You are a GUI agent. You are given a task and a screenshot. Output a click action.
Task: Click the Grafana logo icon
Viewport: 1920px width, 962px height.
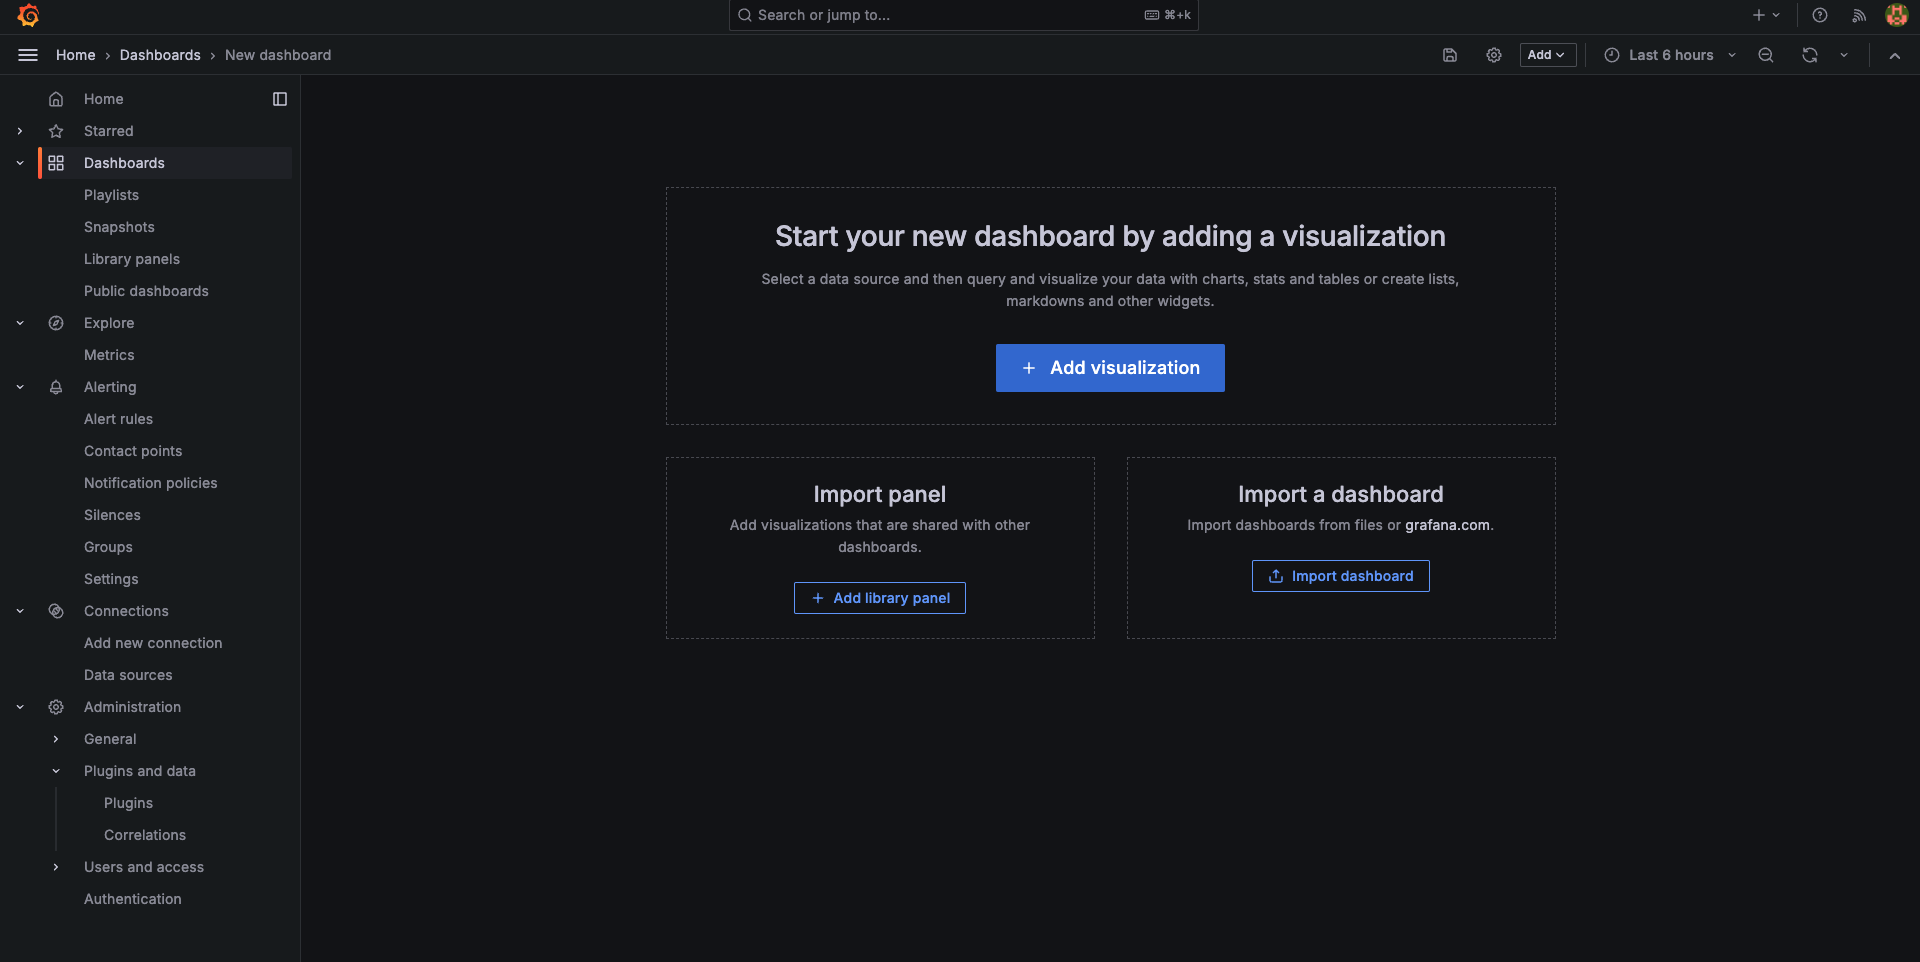(x=28, y=15)
